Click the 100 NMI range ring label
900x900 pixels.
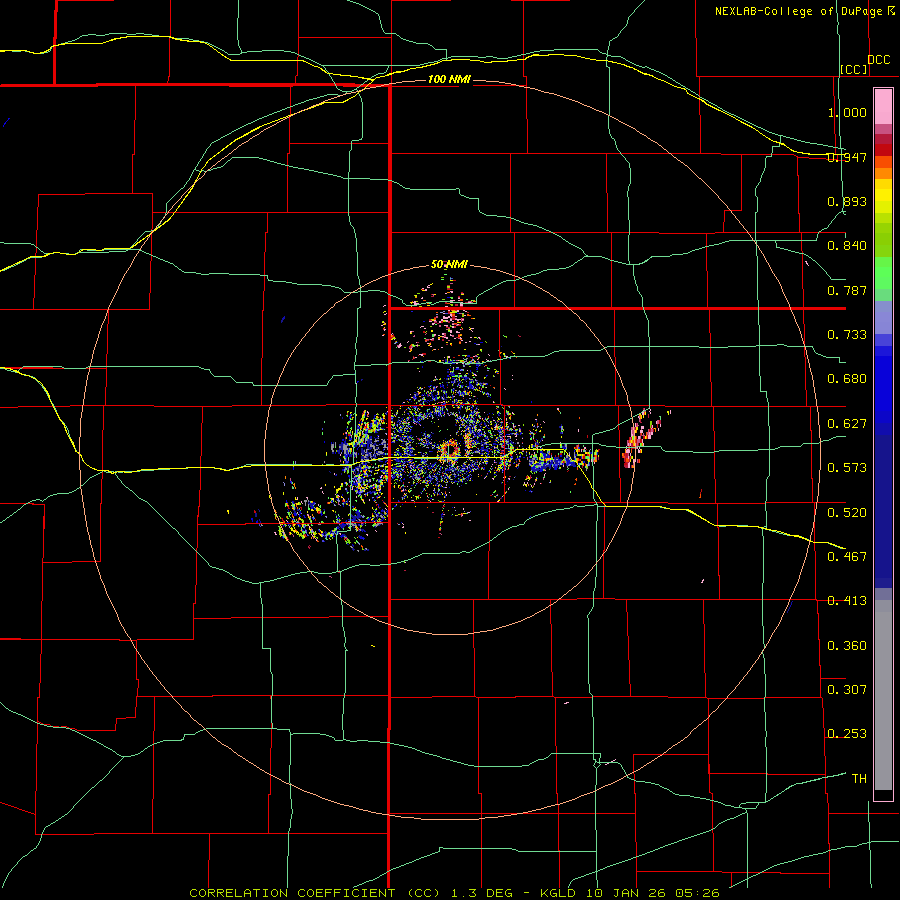point(449,79)
